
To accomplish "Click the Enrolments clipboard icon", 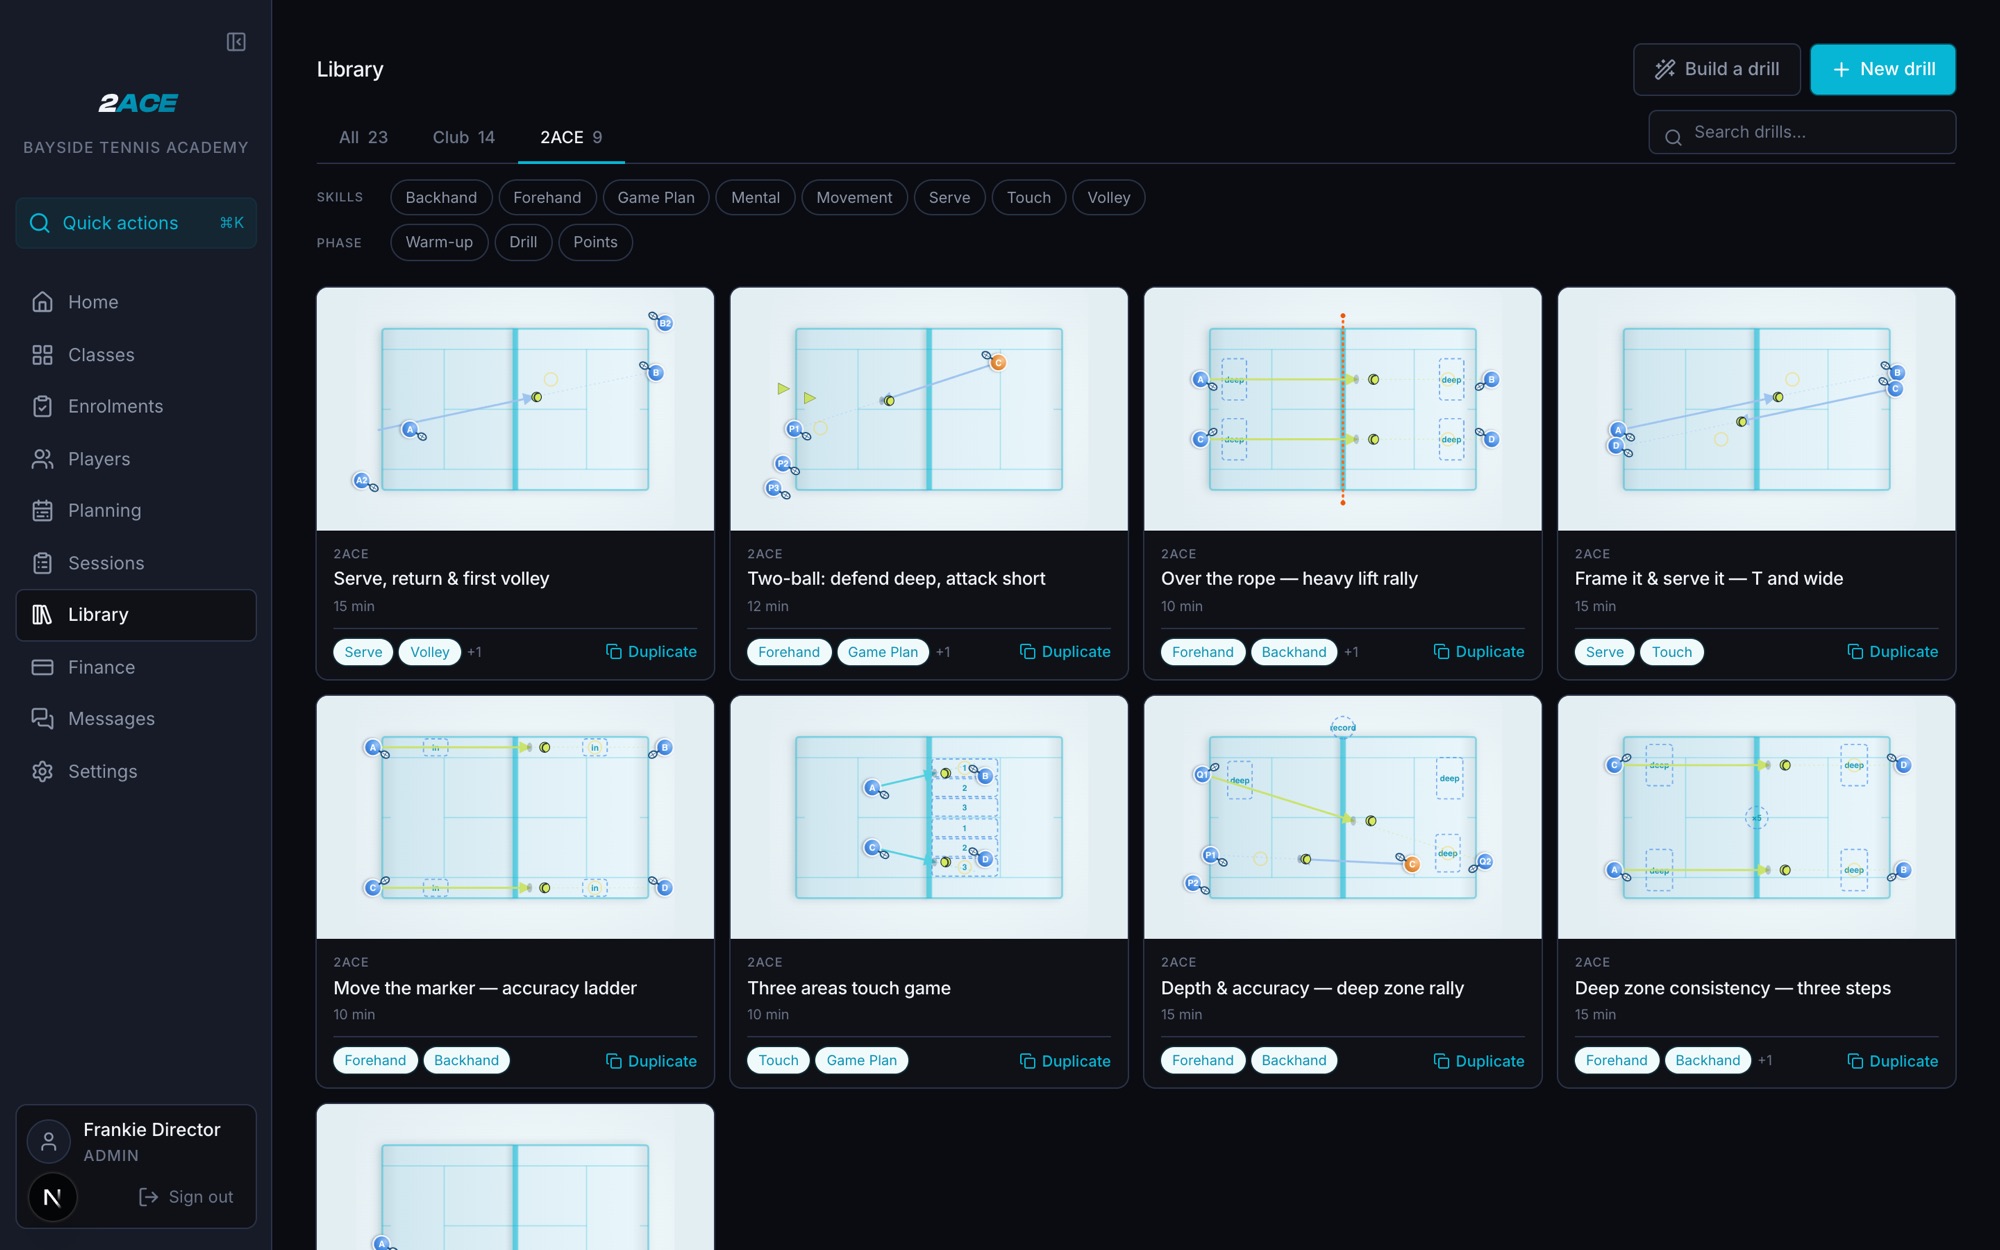I will [42, 406].
